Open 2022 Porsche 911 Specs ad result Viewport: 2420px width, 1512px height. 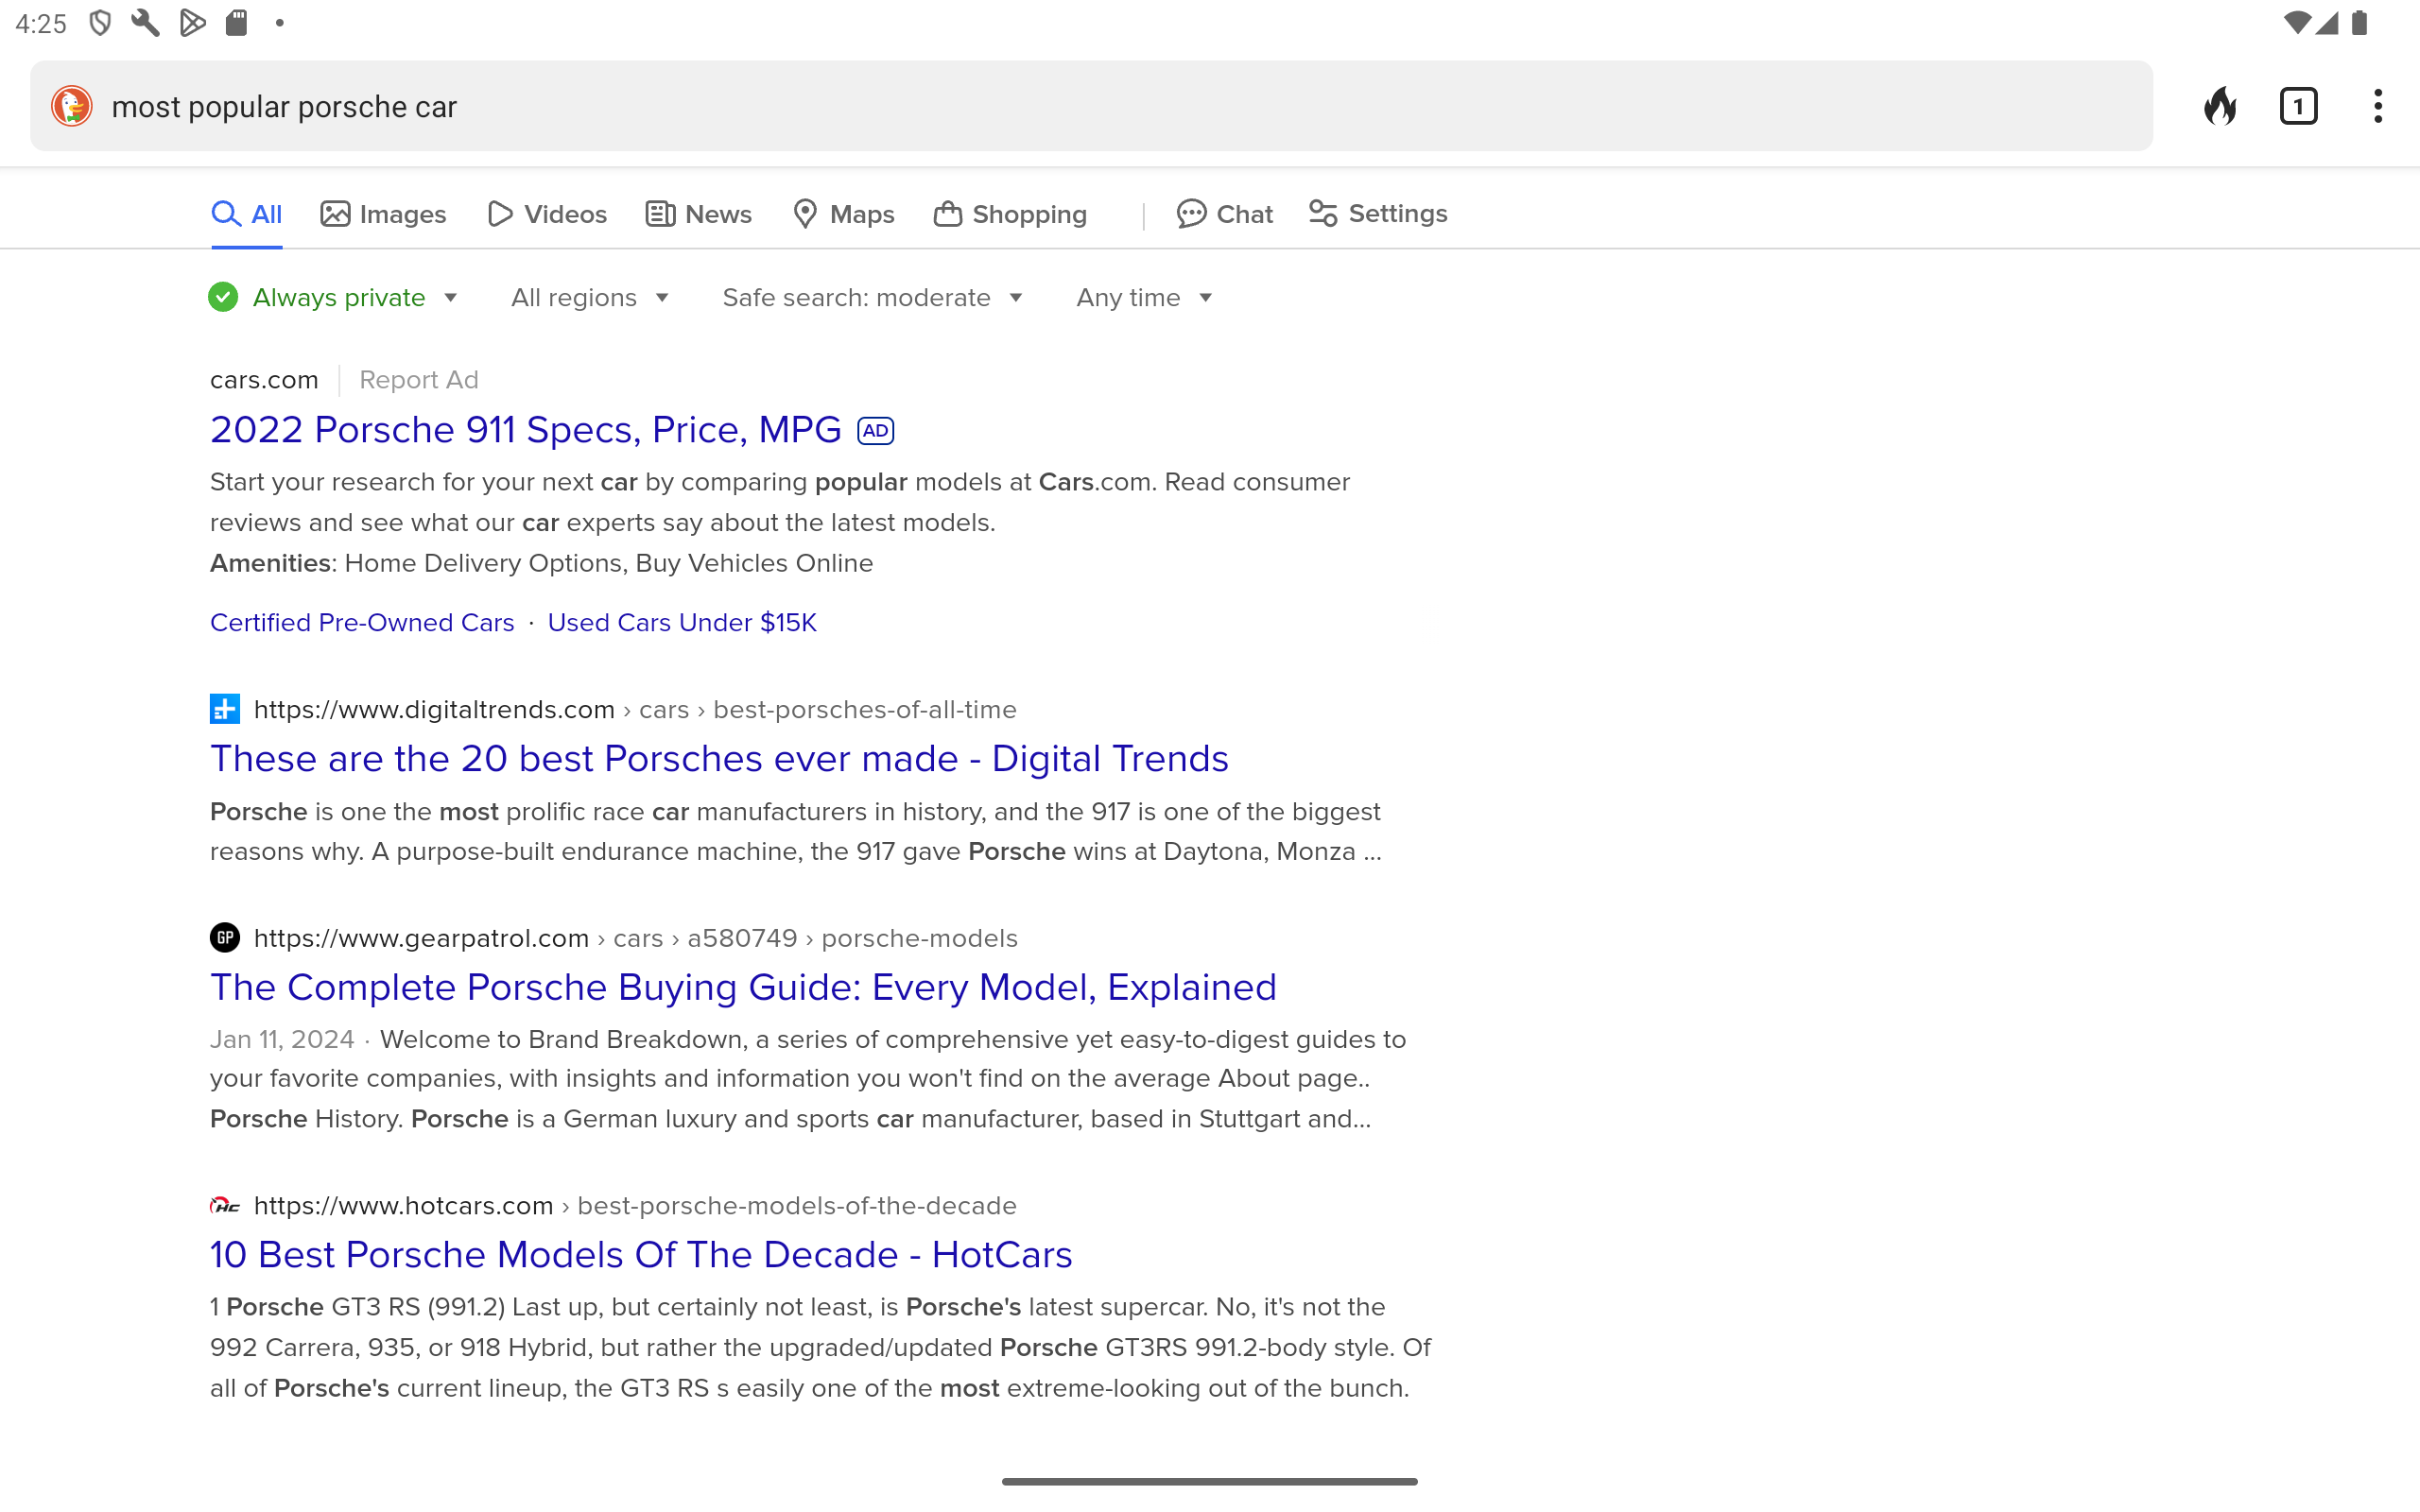525,430
